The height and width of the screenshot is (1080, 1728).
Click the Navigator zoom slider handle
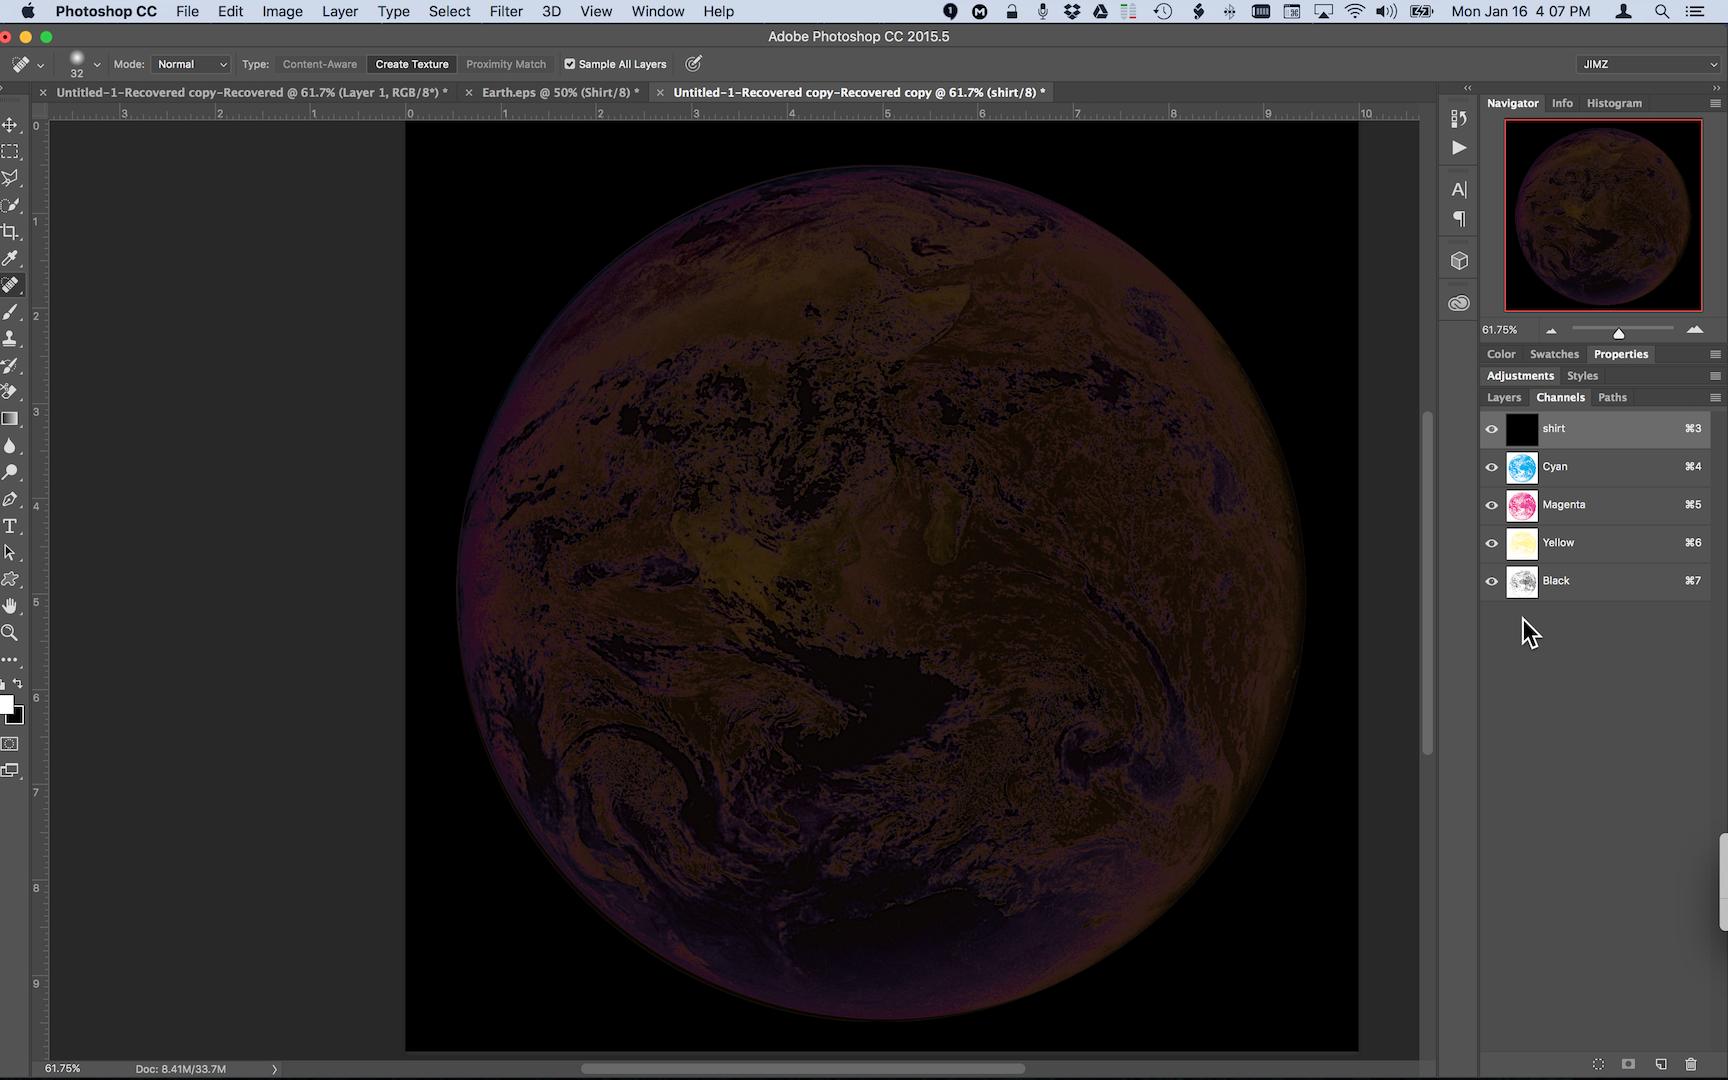1618,333
